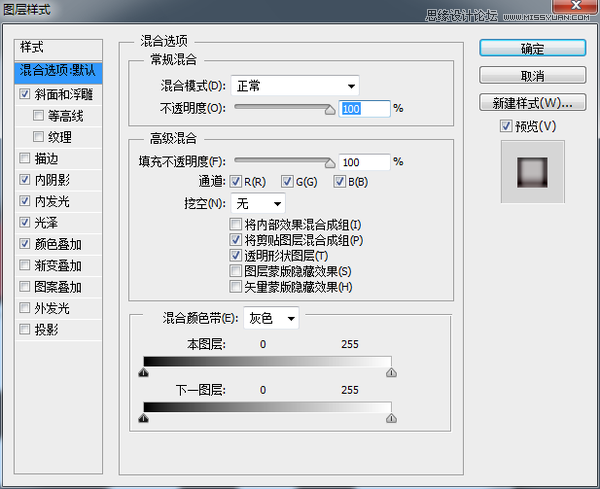
Task: Close the 图层样式 dialog window
Action: 576,5
